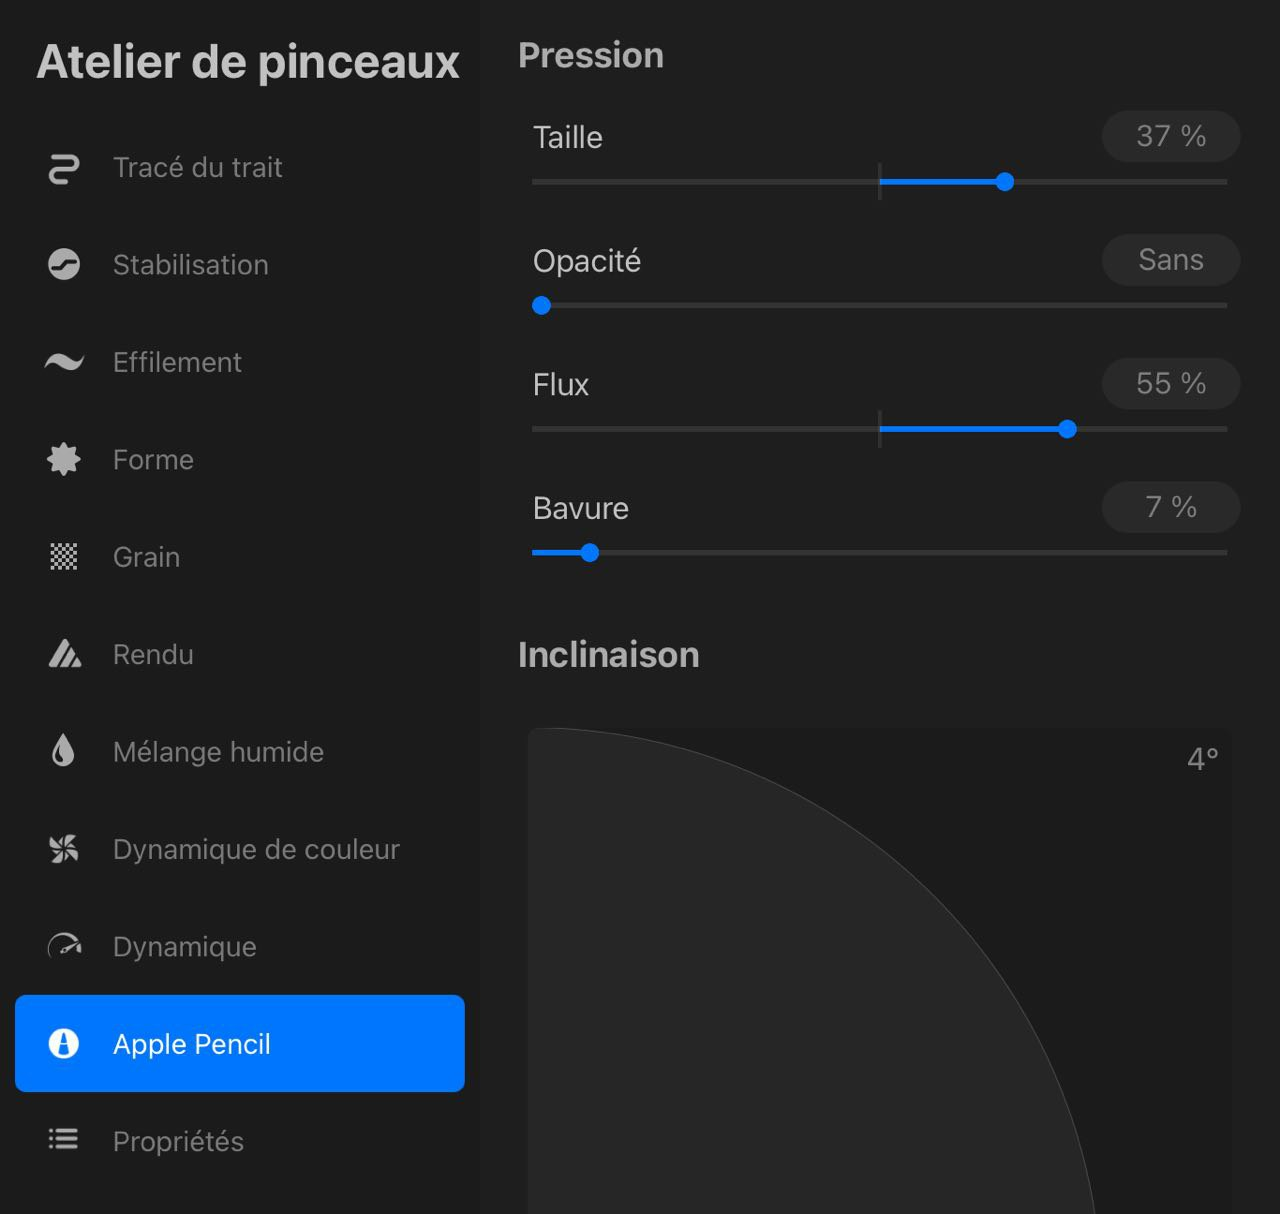Select the Dynamique de couleur pinwheel icon
The width and height of the screenshot is (1280, 1214).
pyautogui.click(x=64, y=849)
